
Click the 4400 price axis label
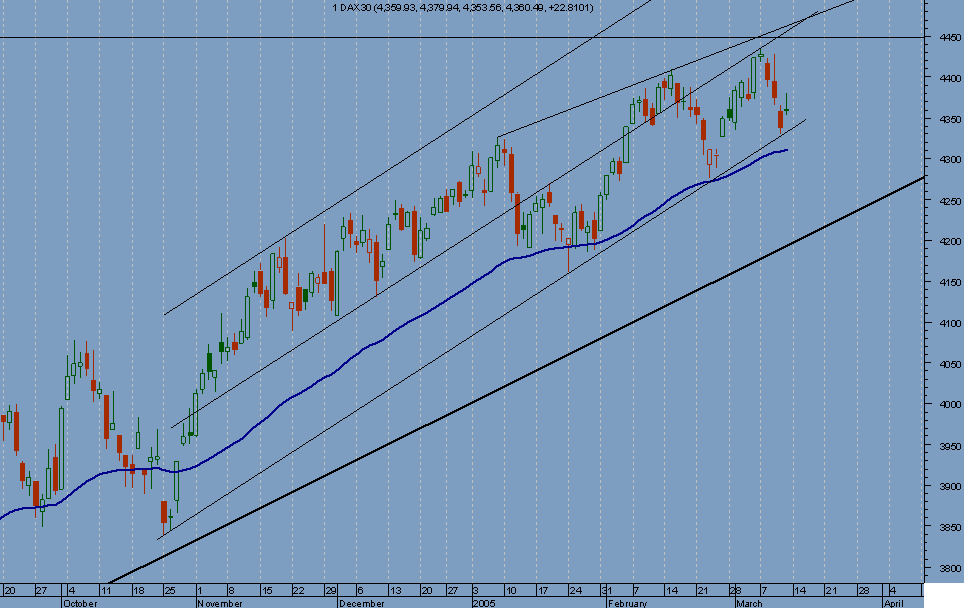(x=950, y=79)
